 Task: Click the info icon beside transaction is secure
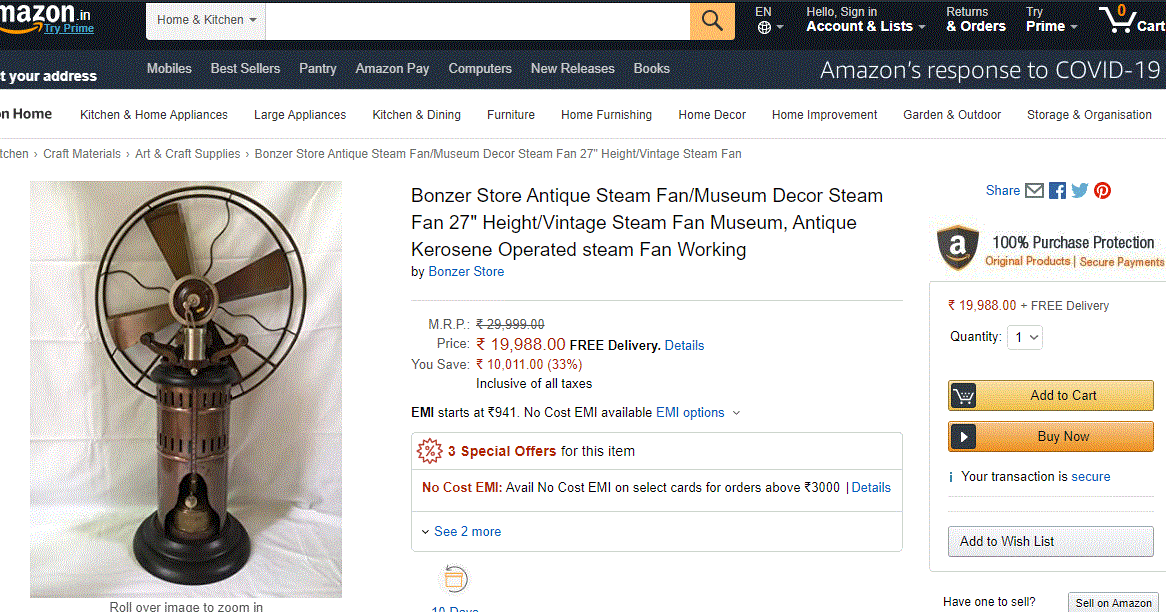click(x=950, y=477)
